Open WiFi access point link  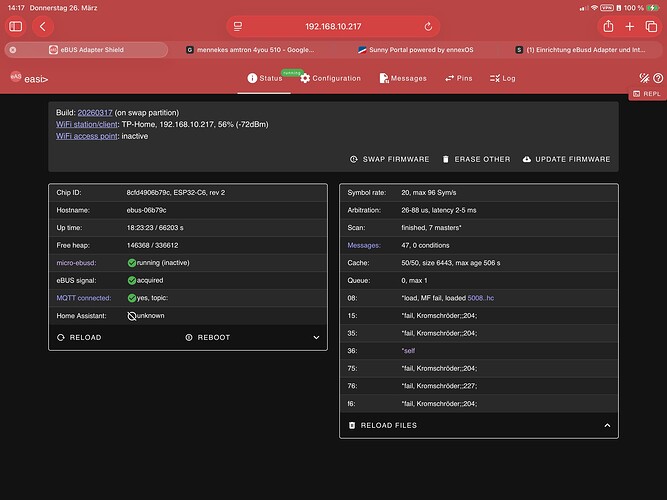(87, 136)
